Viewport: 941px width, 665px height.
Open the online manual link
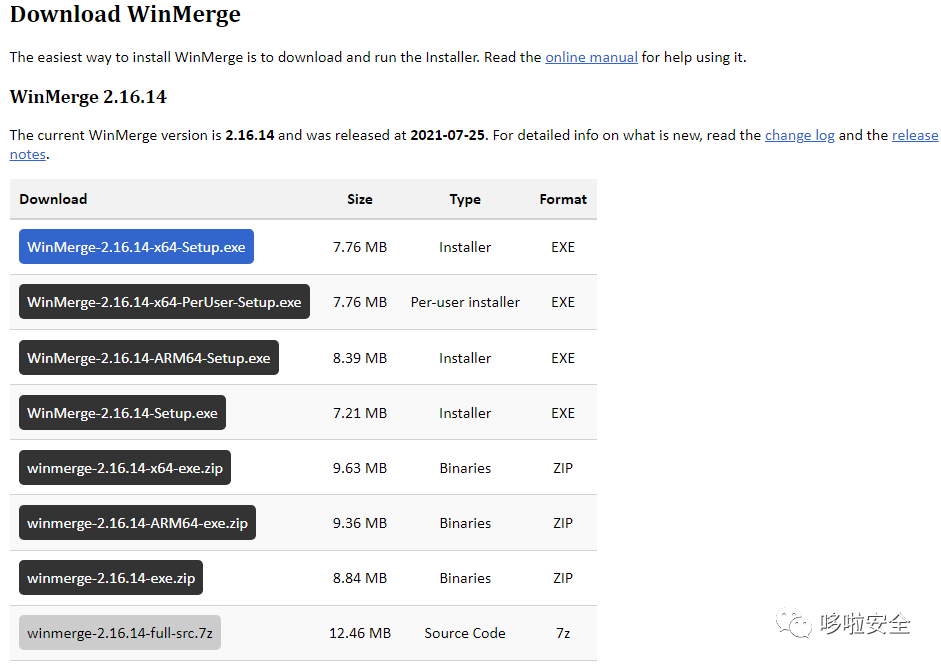[x=591, y=57]
